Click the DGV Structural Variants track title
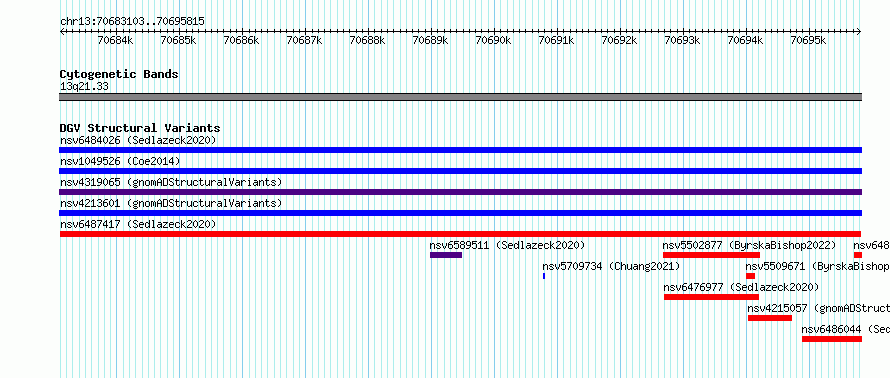The width and height of the screenshot is (890, 378). point(140,128)
